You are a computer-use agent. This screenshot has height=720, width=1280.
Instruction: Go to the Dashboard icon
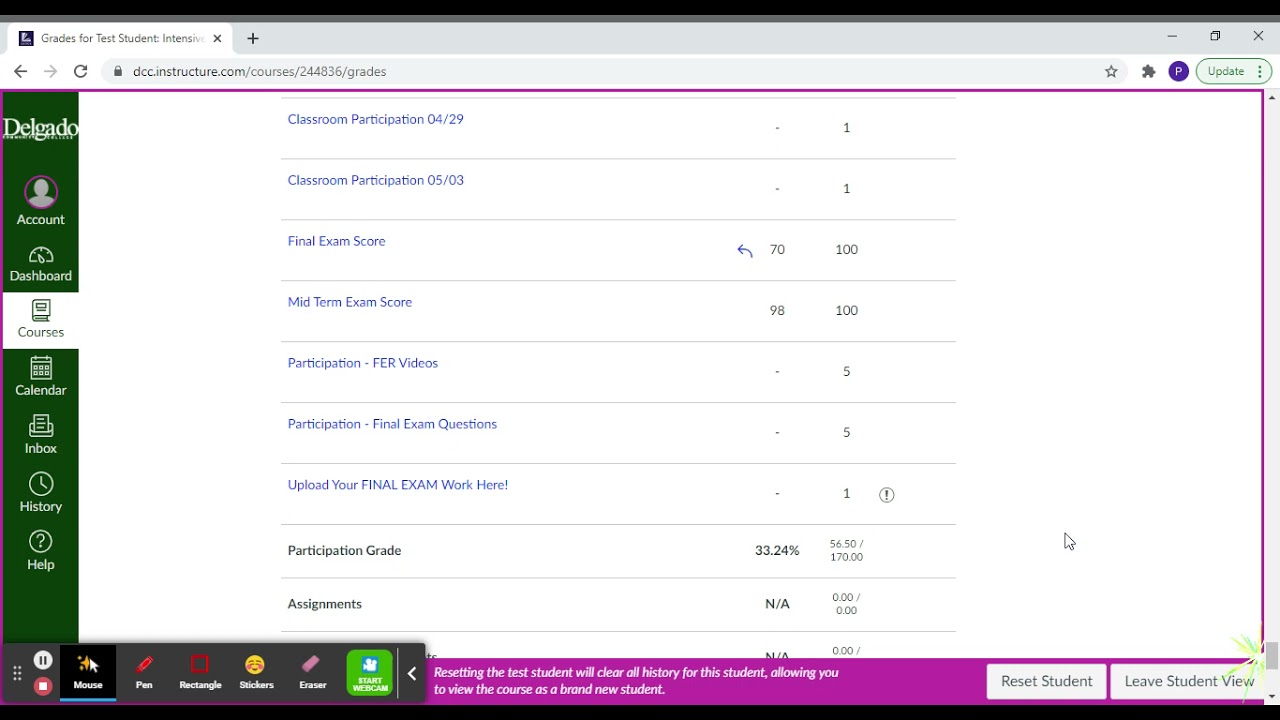tap(41, 255)
